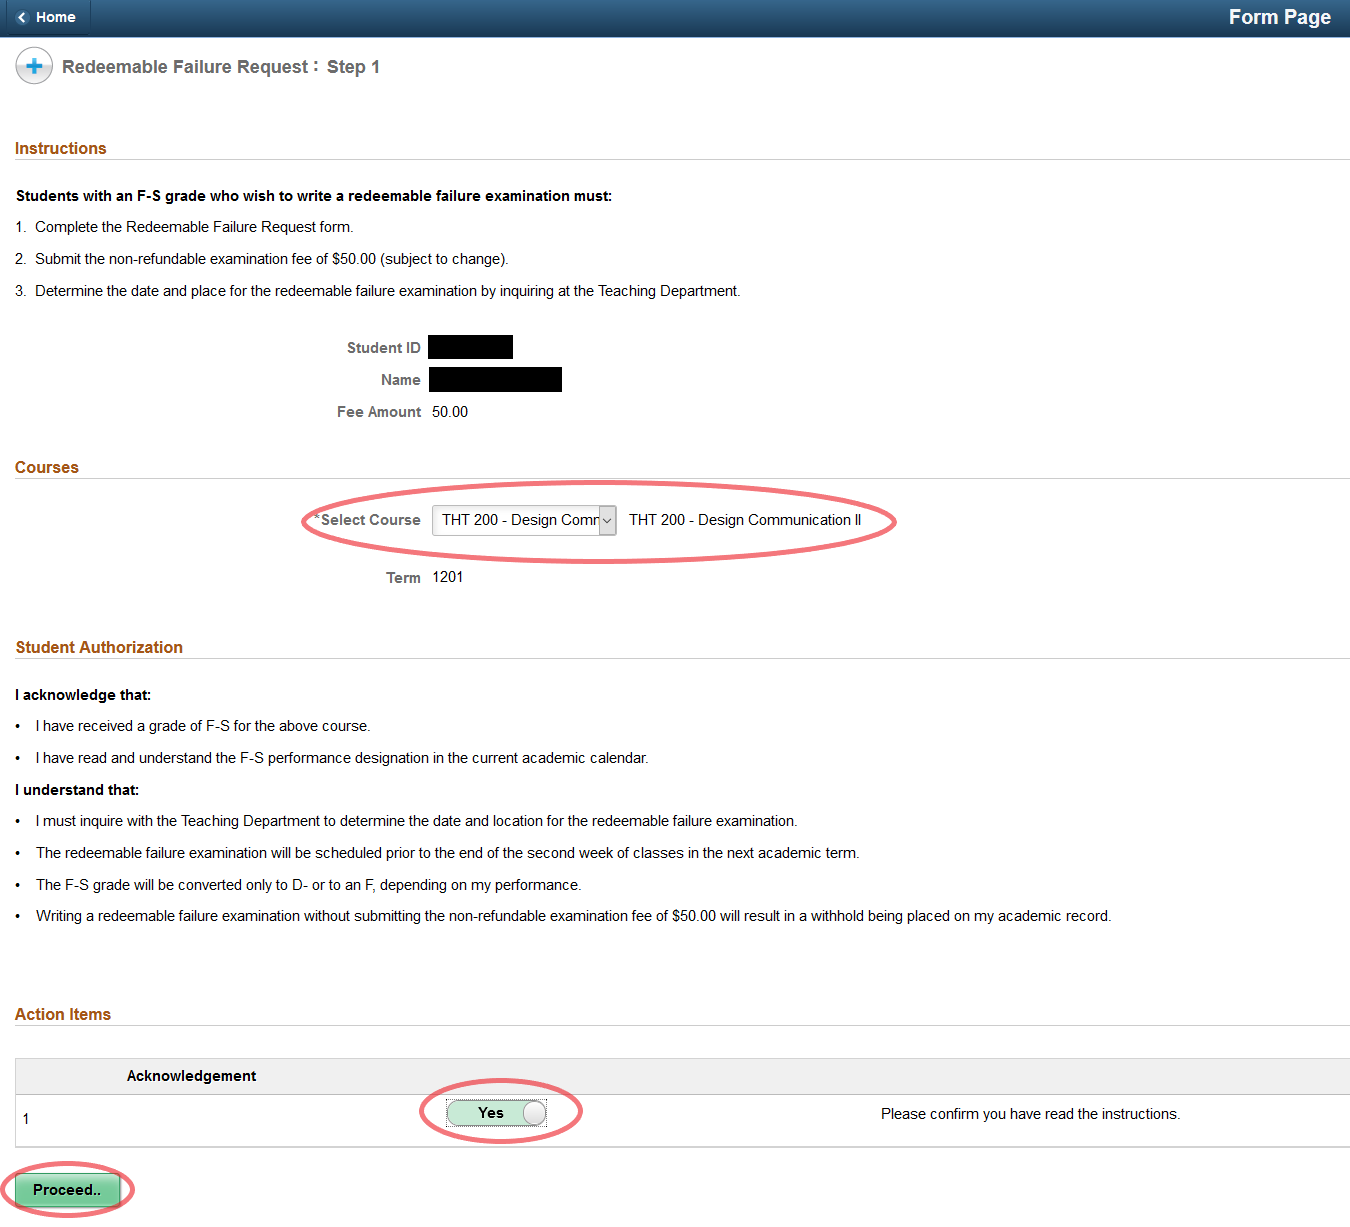Open the Select Course dropdown
The height and width of the screenshot is (1227, 1350).
pos(516,520)
